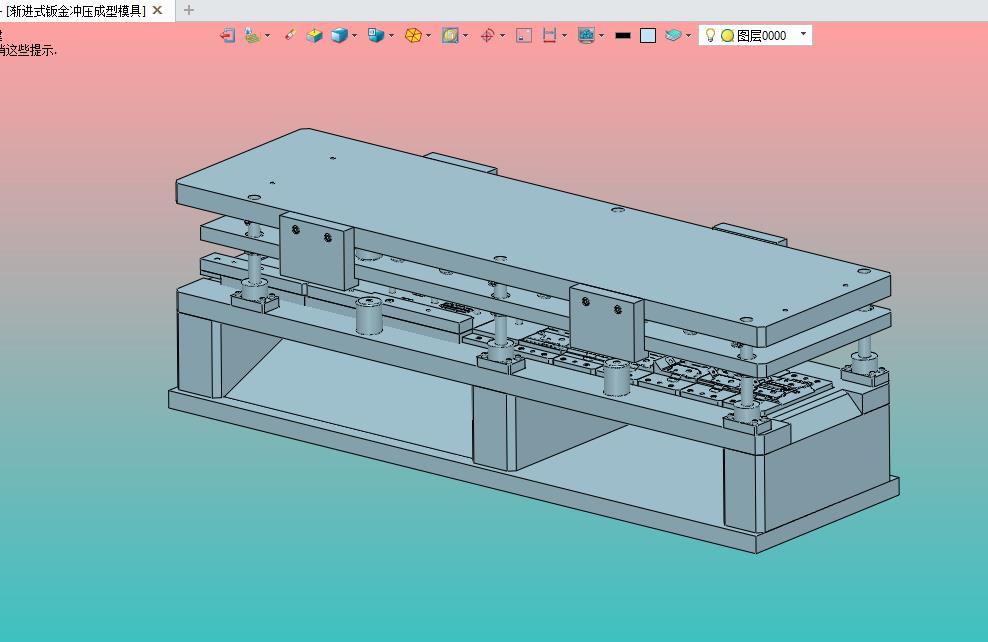The height and width of the screenshot is (642, 988).
Task: Click the light blue face color swatch
Action: point(648,35)
